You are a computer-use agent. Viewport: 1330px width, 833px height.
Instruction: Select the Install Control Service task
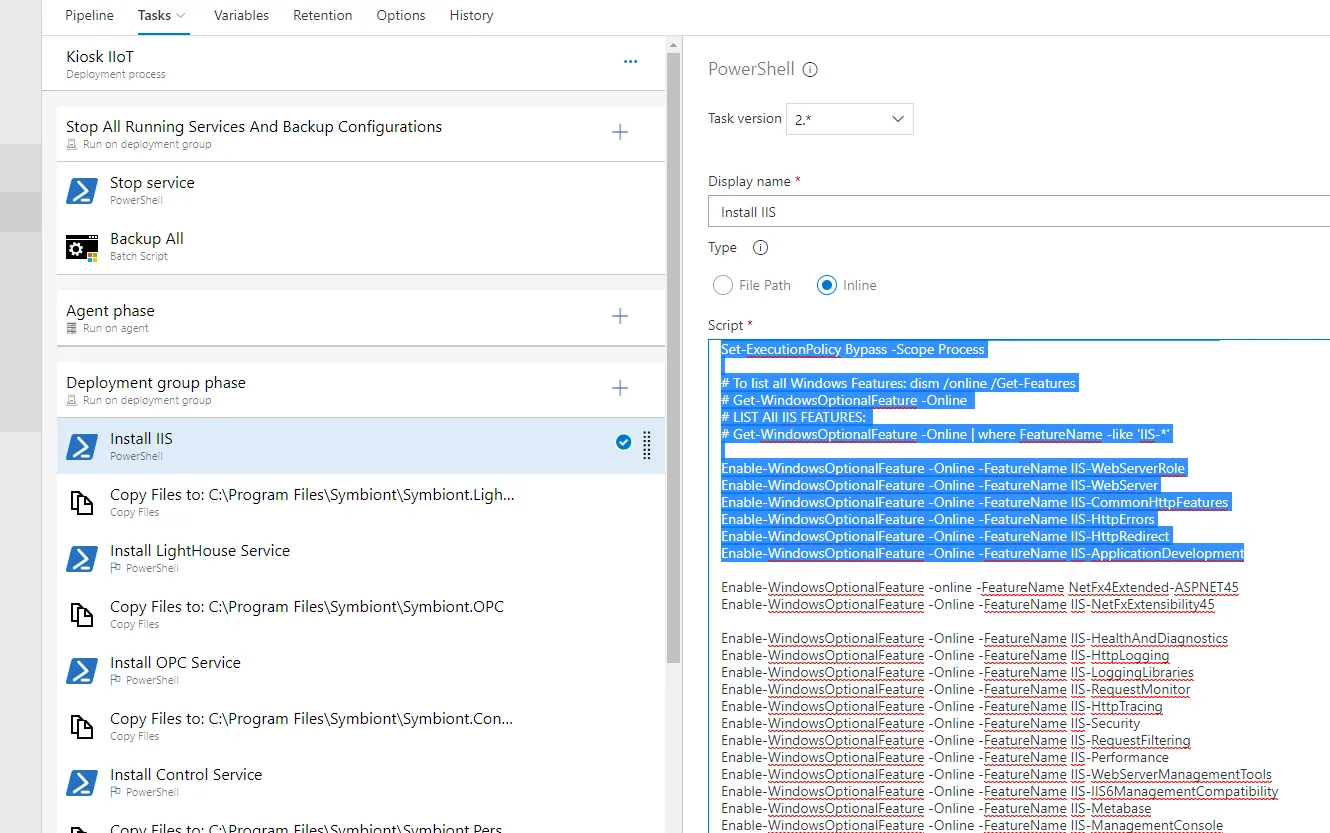tap(362, 782)
